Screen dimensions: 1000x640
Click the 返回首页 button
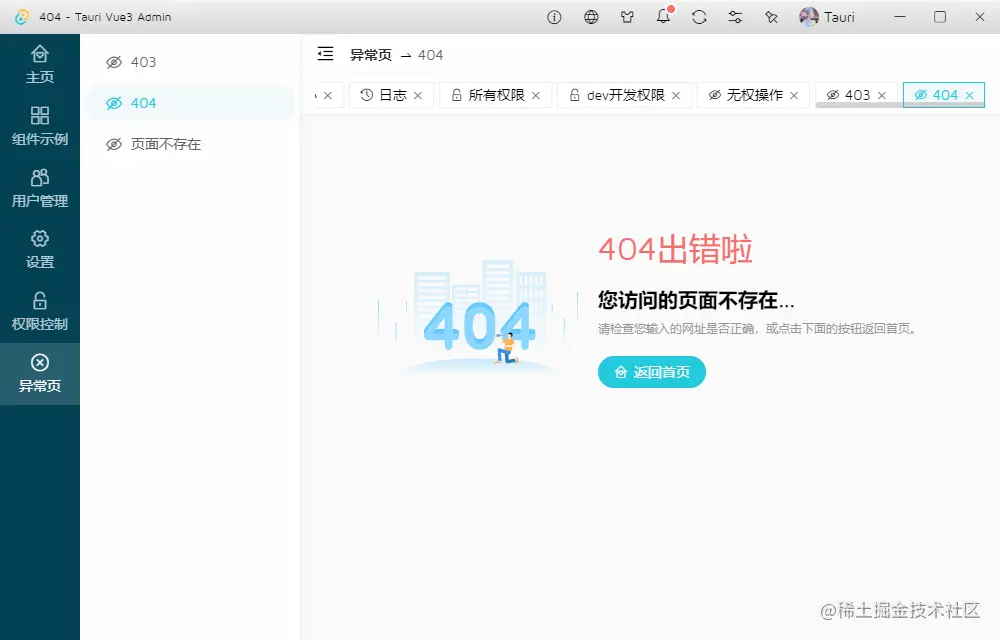(x=652, y=372)
